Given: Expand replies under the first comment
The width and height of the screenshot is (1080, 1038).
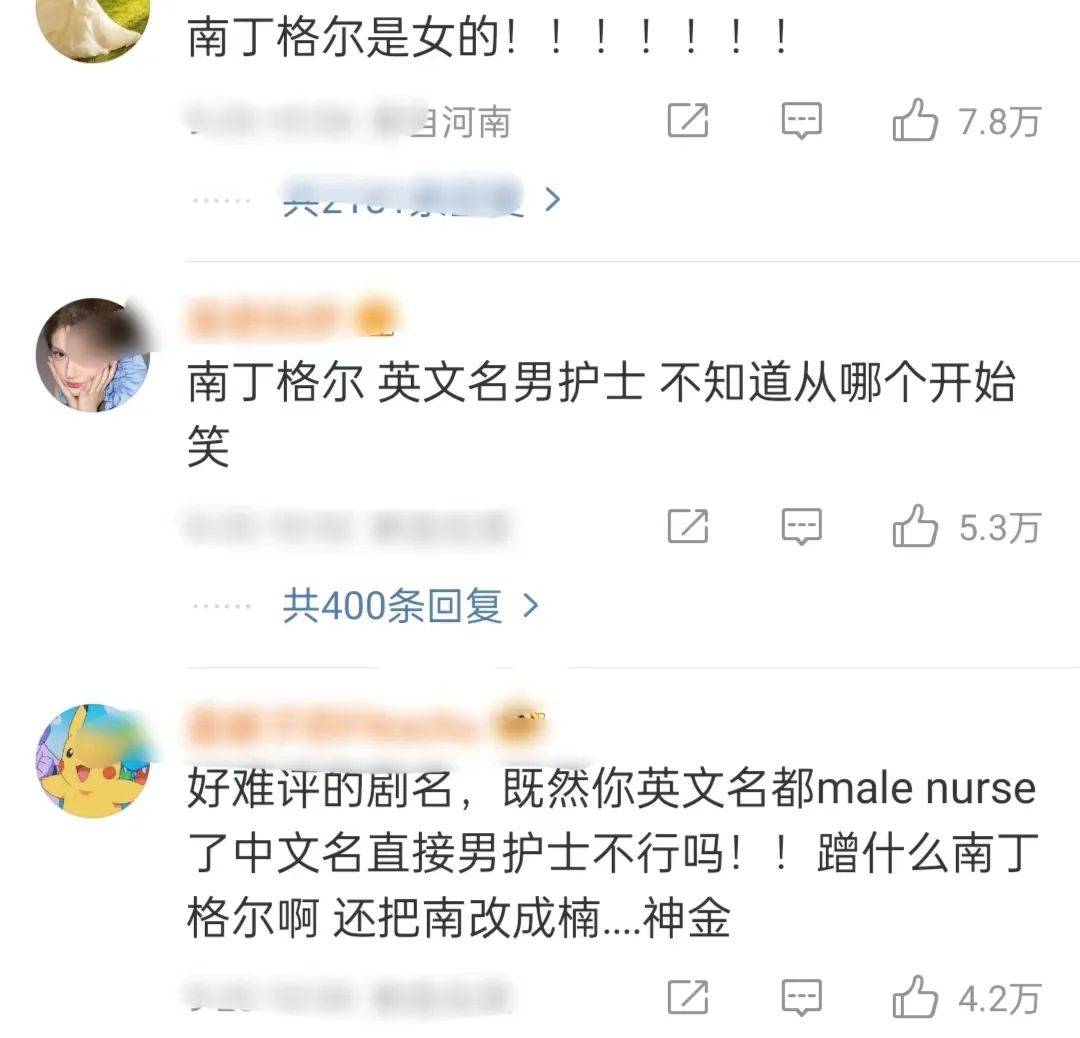Looking at the screenshot, I should tap(404, 200).
